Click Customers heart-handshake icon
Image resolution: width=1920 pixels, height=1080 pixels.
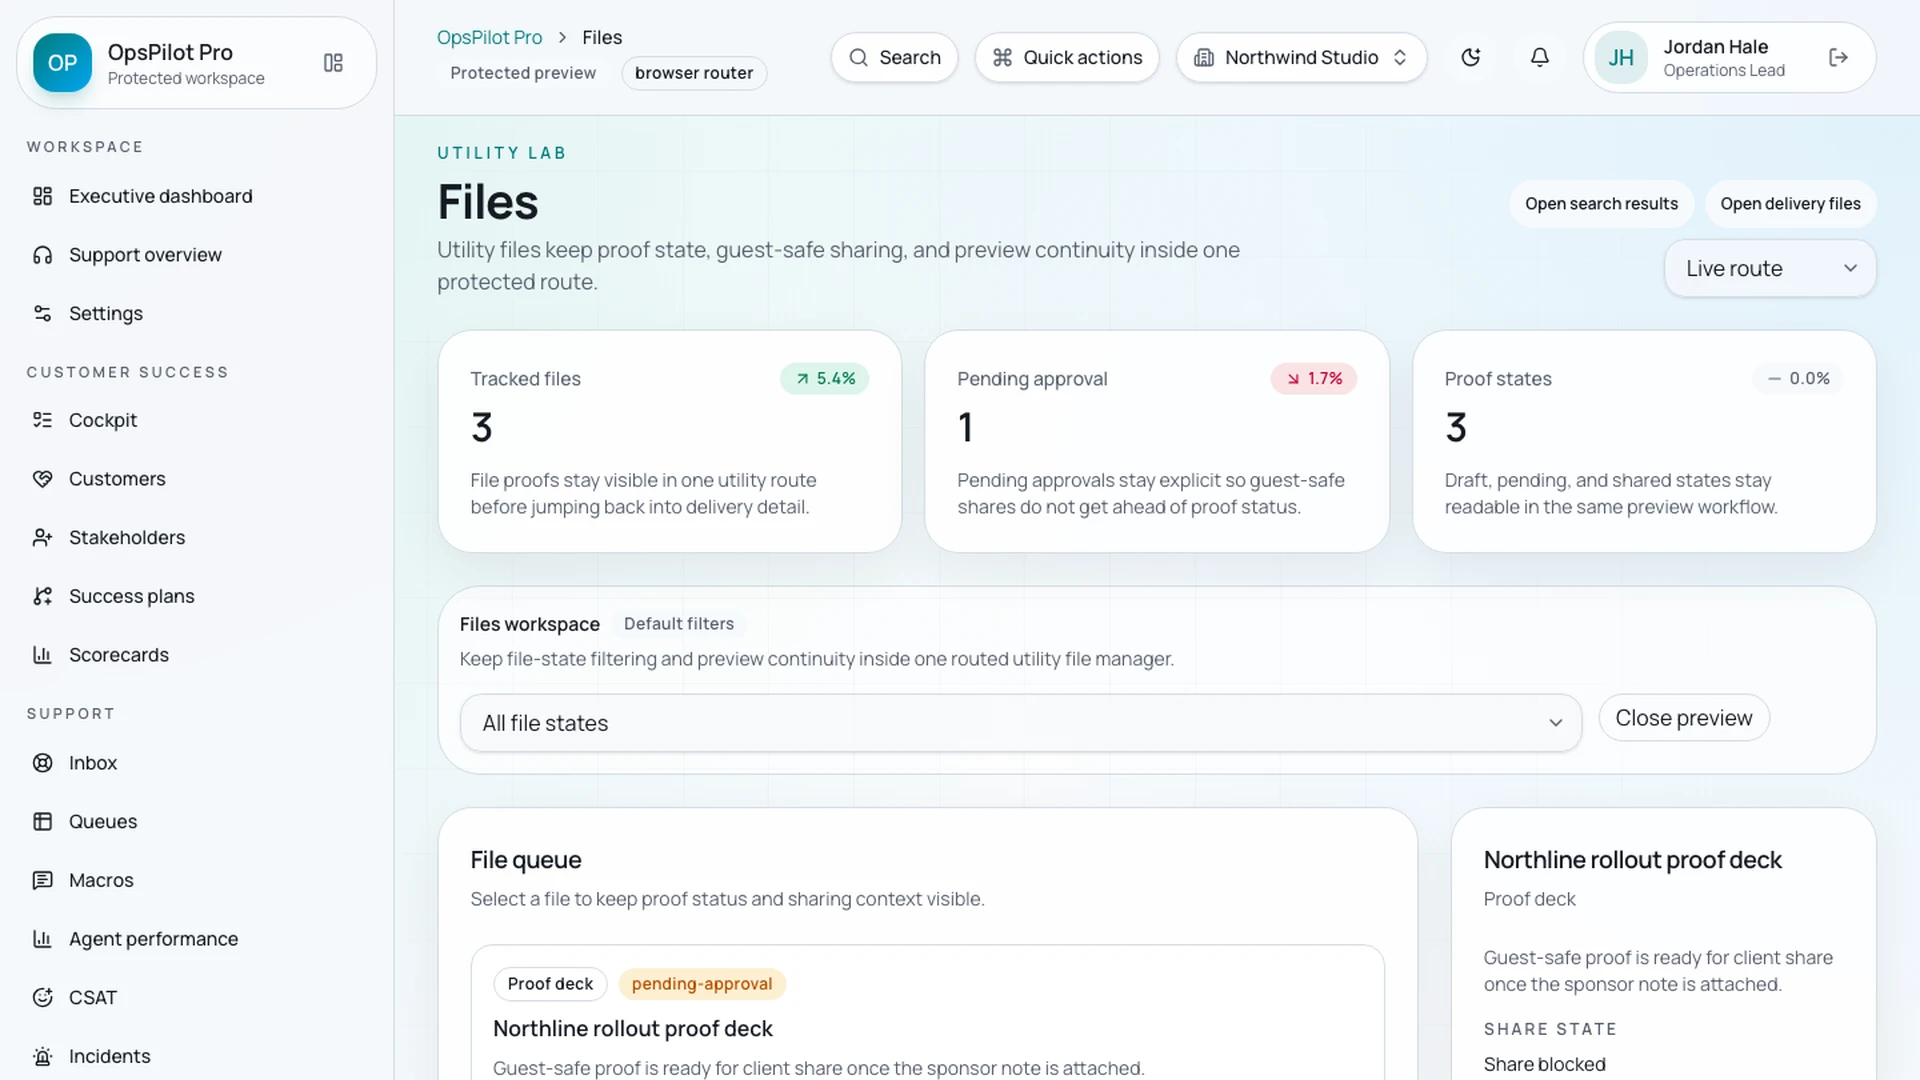point(42,479)
